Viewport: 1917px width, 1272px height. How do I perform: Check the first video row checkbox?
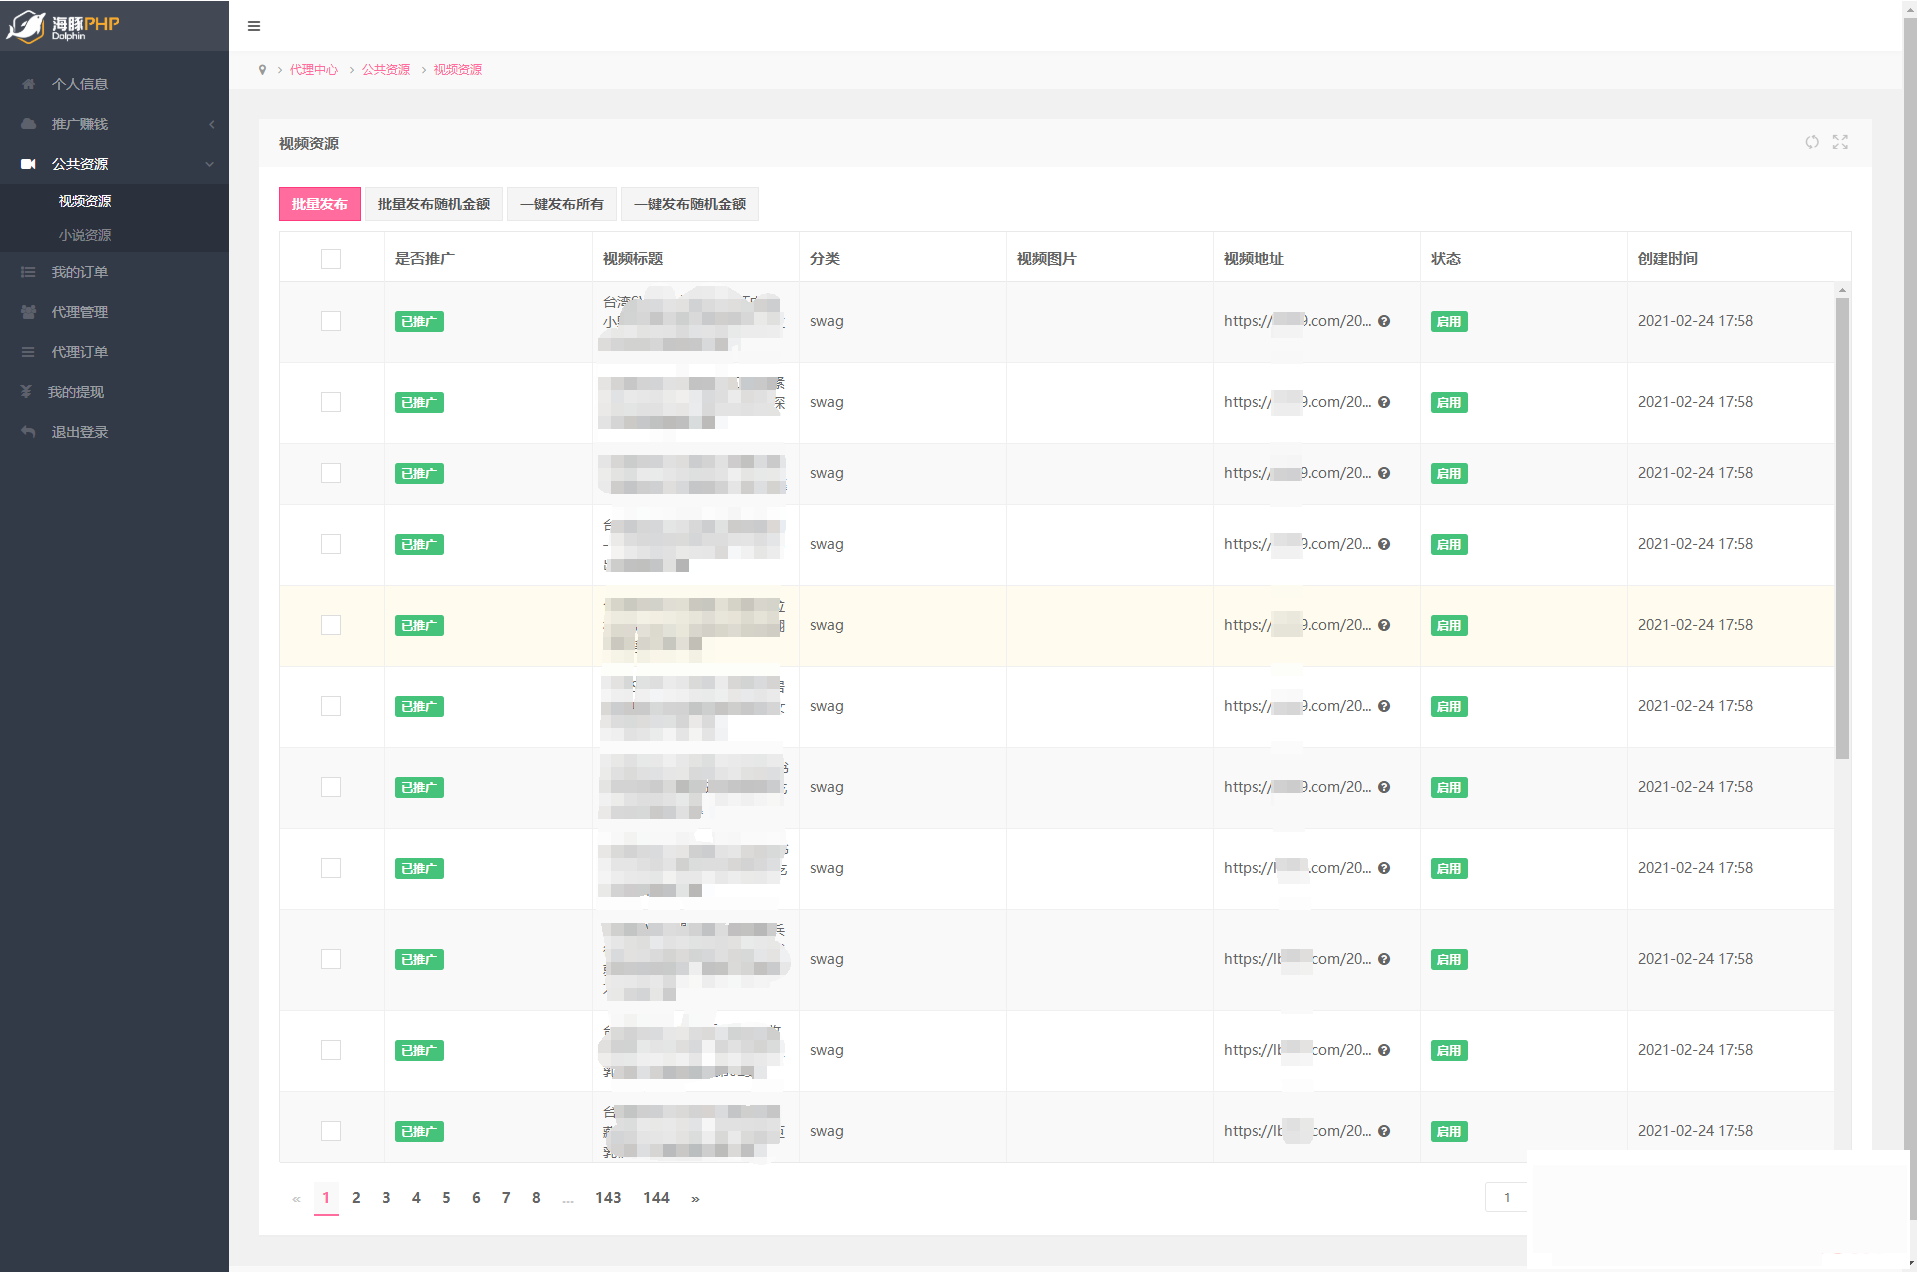click(x=331, y=321)
